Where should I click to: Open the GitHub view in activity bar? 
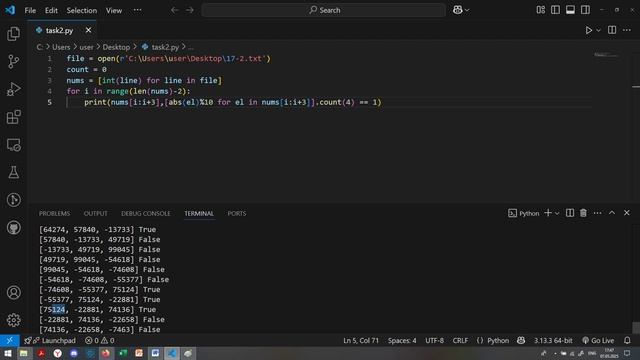13,227
